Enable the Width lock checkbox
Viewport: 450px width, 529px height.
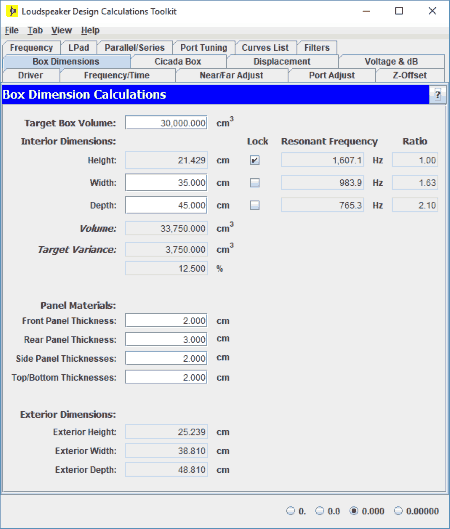point(255,183)
